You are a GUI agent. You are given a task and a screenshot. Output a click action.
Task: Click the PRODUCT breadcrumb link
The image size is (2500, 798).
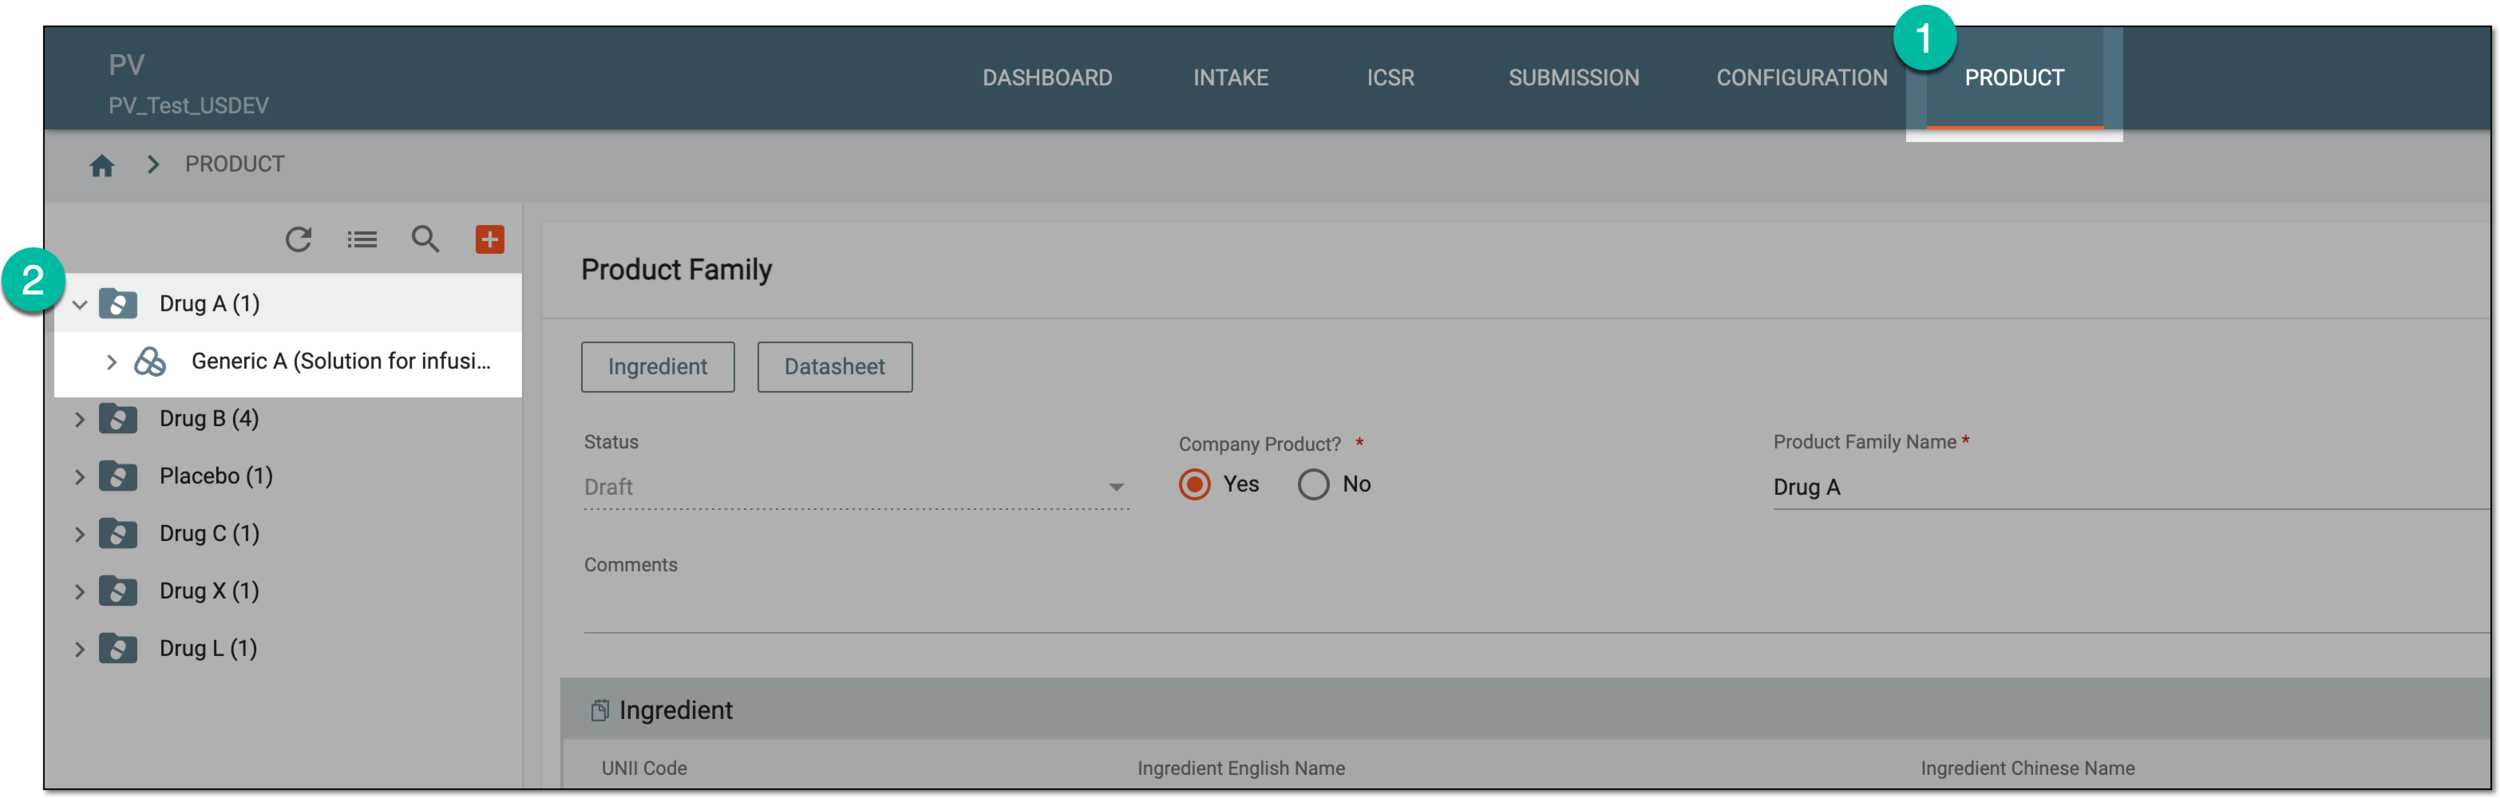[x=235, y=164]
